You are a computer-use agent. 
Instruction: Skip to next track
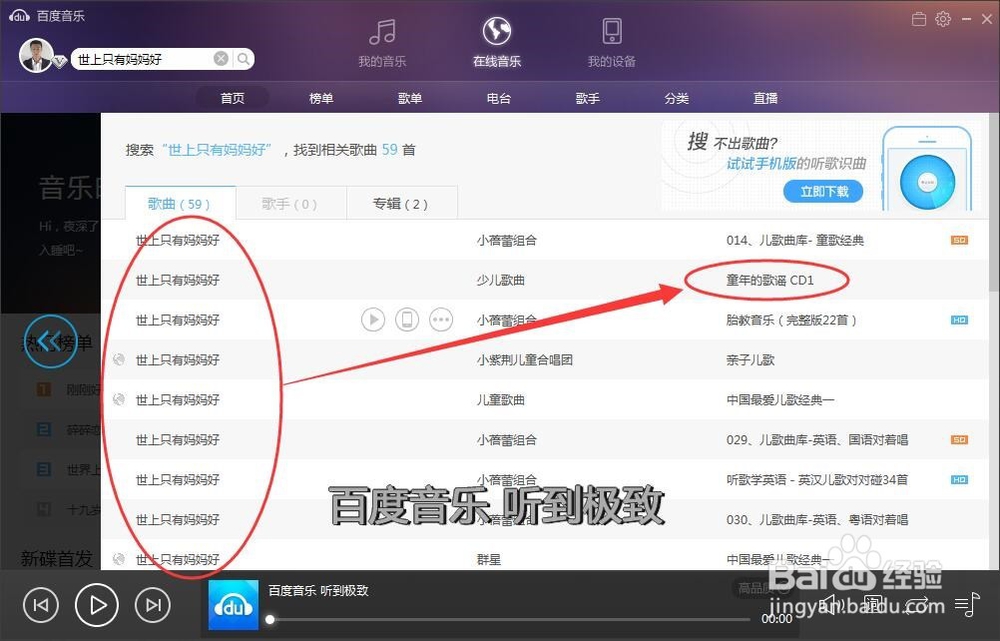pos(153,605)
